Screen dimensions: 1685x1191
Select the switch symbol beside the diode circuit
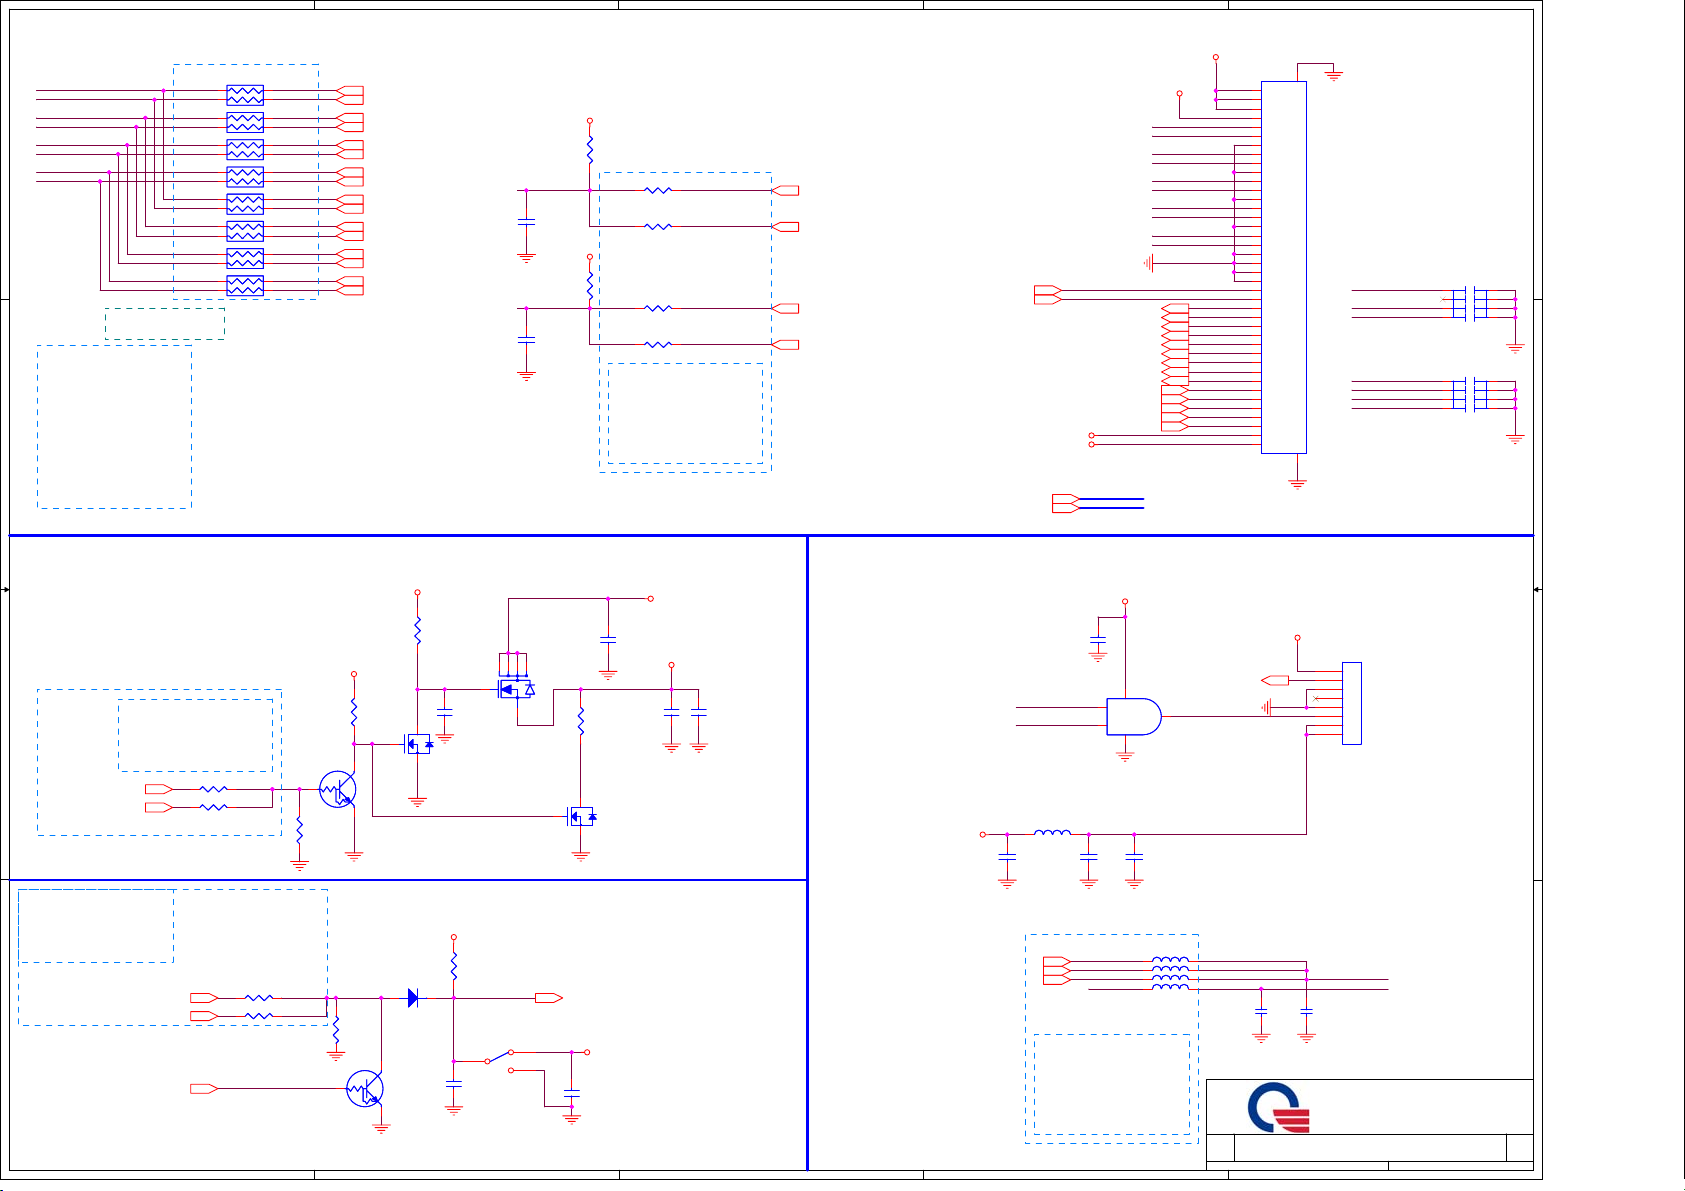coord(500,1060)
